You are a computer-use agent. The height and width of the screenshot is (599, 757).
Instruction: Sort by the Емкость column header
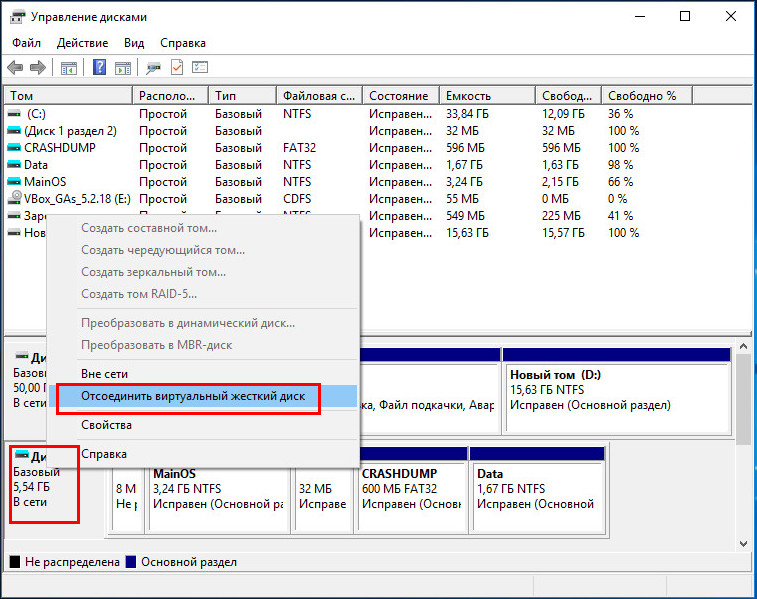(488, 96)
